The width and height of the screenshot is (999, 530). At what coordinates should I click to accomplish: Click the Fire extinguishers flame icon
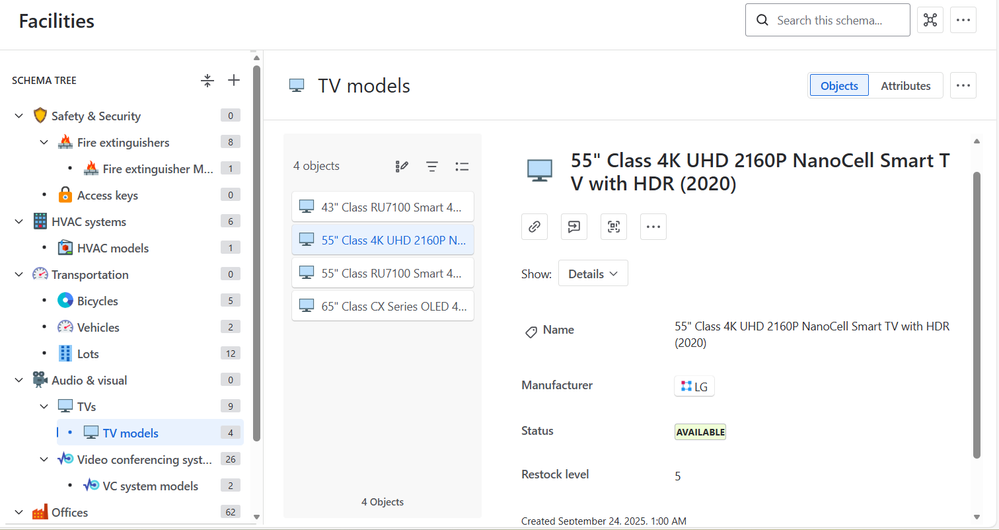65,142
